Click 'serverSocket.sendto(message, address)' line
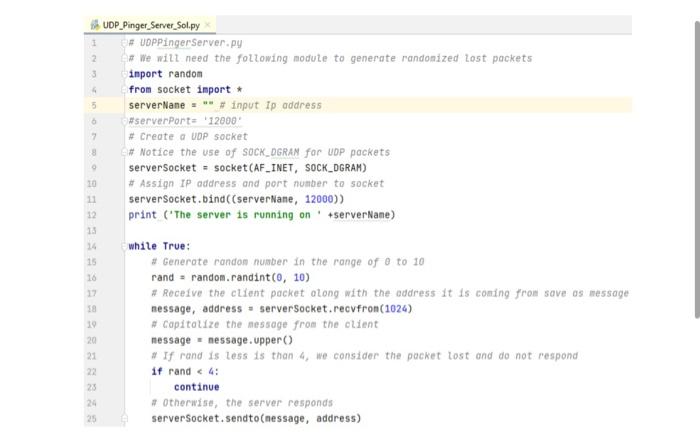Image resolution: width=700 pixels, height=448 pixels. point(256,419)
